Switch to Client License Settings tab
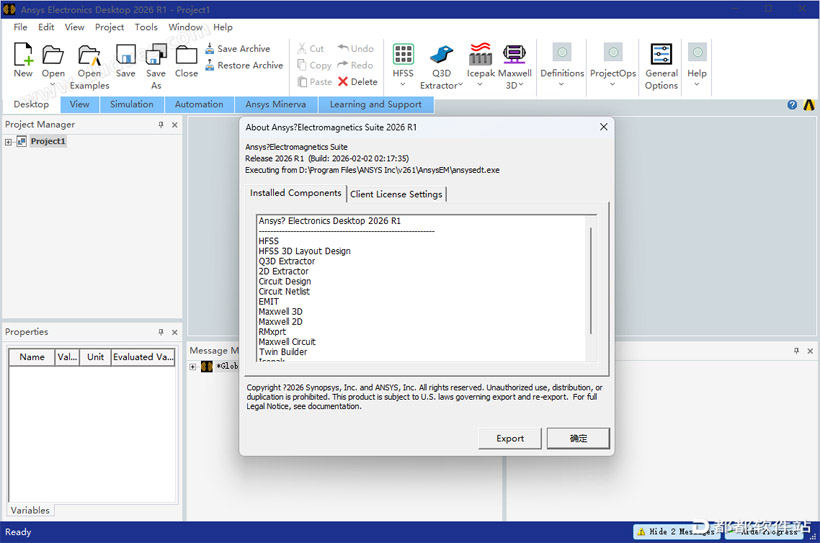Viewport: 820px width, 543px height. [x=396, y=194]
